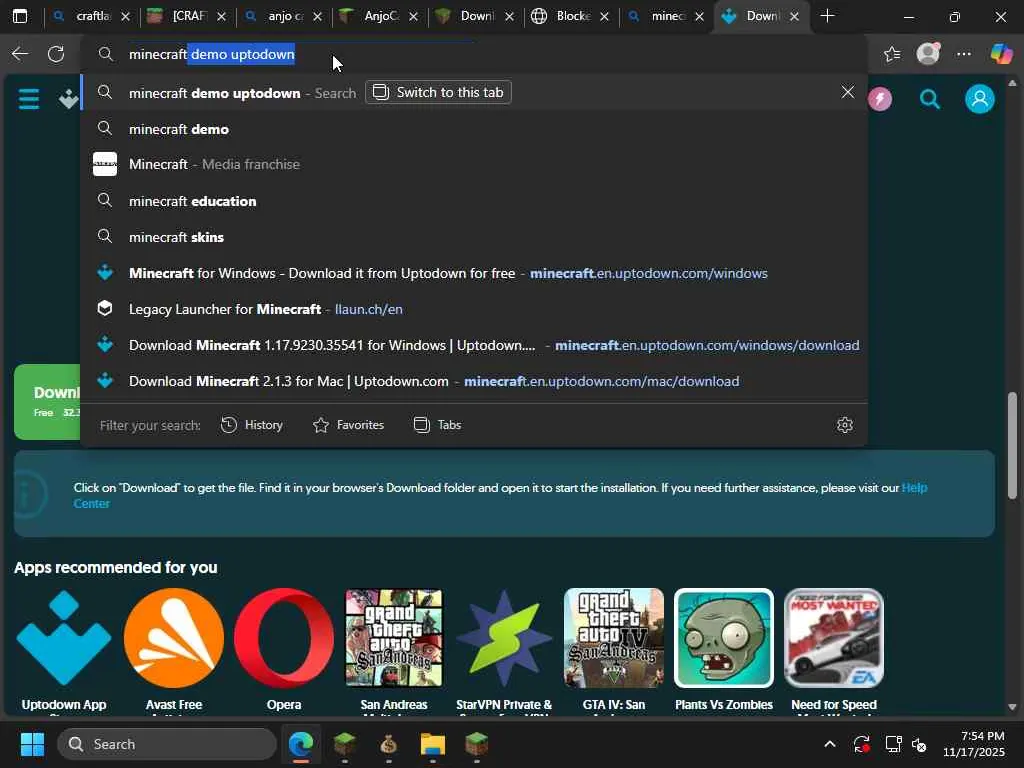This screenshot has width=1024, height=768.
Task: Open the last grass block taskbar icon
Action: [476, 744]
